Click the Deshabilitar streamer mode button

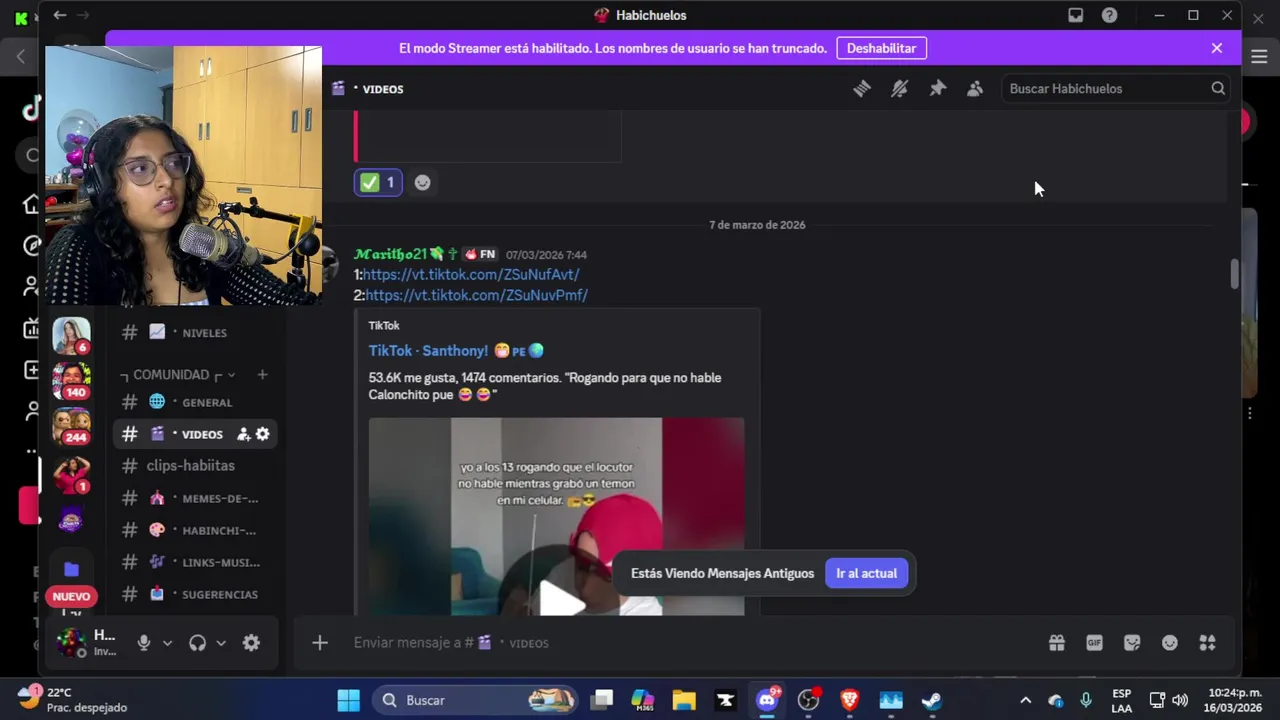tap(881, 48)
